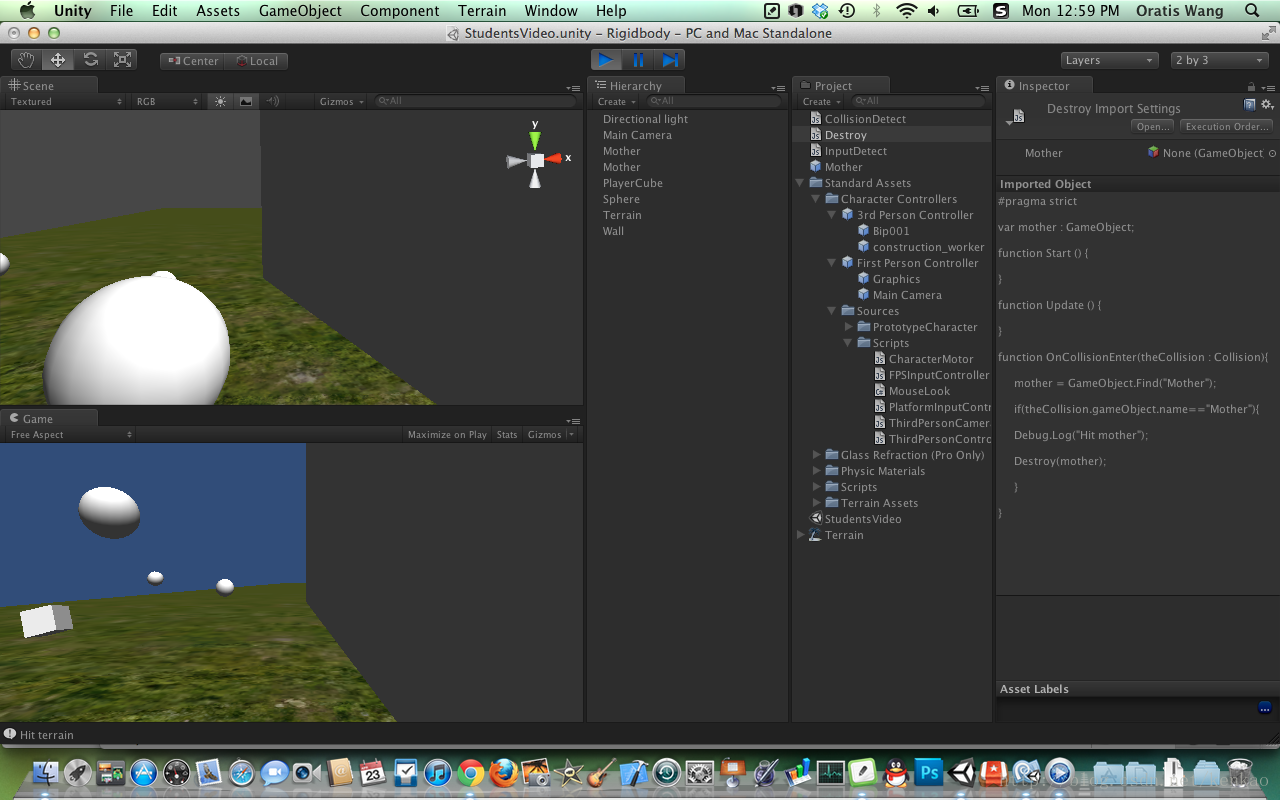Open the 2 by 3 layout dropdown
This screenshot has height=800, width=1280.
pos(1219,60)
